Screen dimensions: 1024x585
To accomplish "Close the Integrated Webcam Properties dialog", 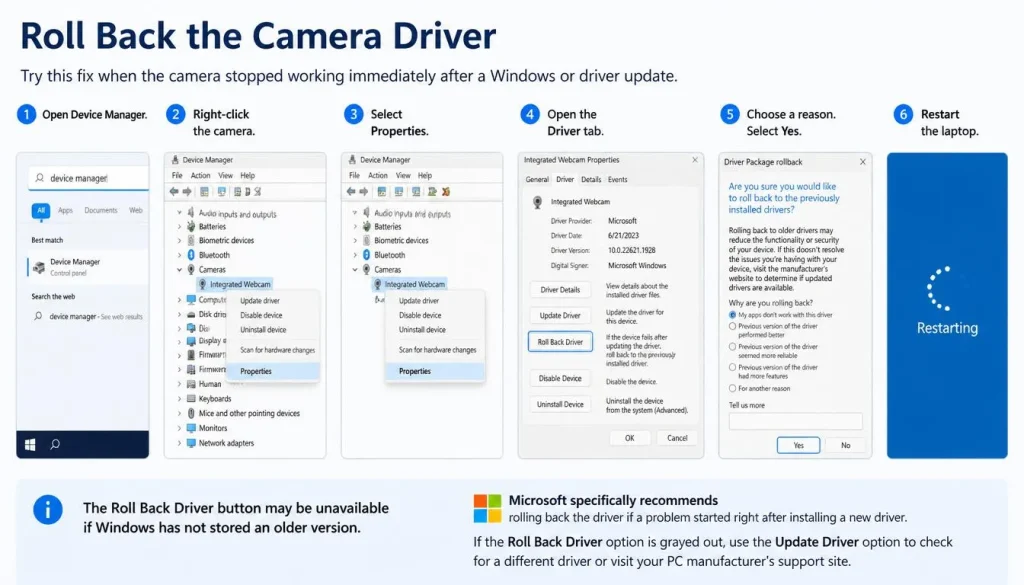I will [695, 160].
